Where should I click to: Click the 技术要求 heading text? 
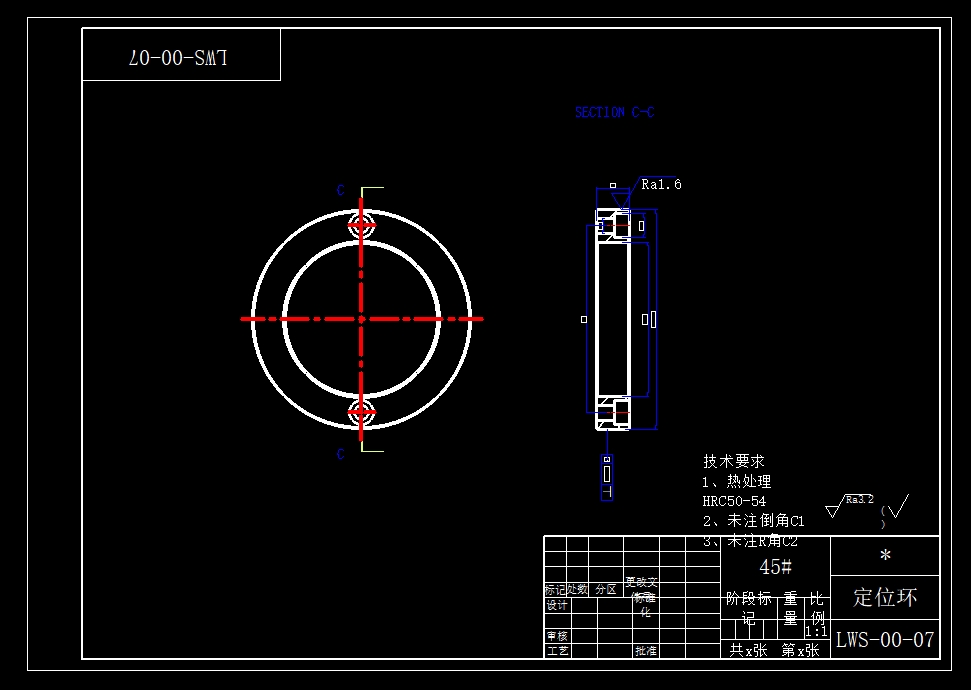click(734, 461)
